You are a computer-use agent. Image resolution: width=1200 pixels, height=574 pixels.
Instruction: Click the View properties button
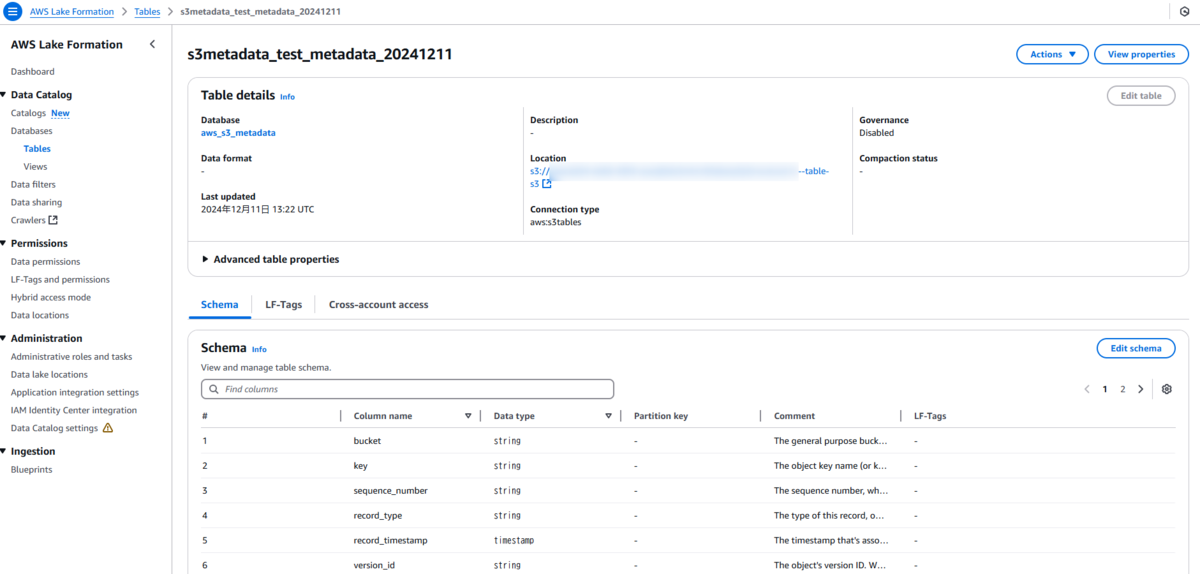[1141, 54]
